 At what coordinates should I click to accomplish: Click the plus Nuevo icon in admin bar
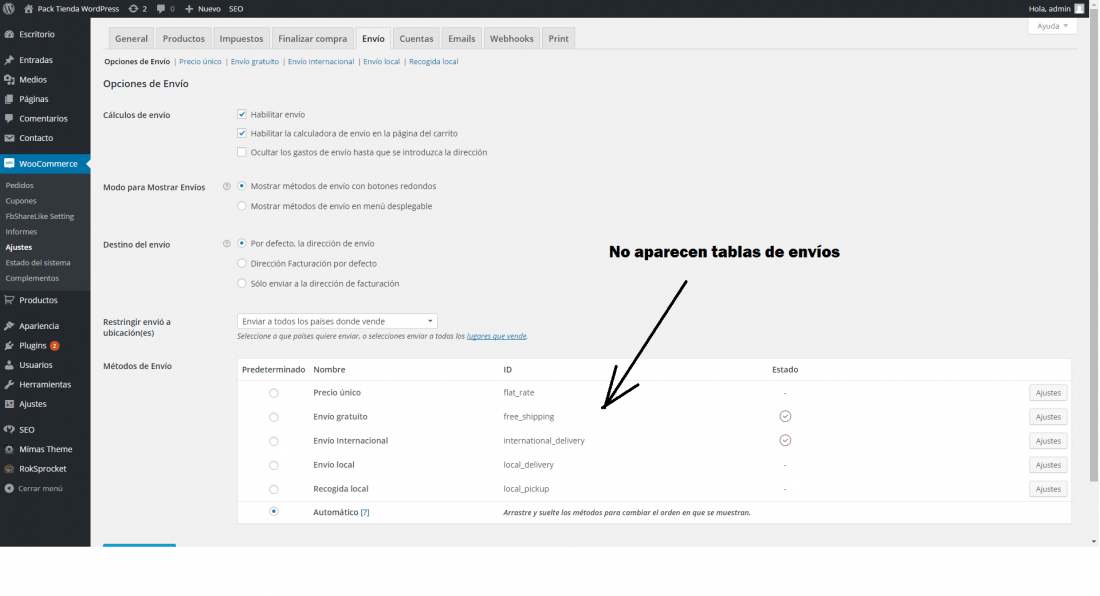point(189,8)
